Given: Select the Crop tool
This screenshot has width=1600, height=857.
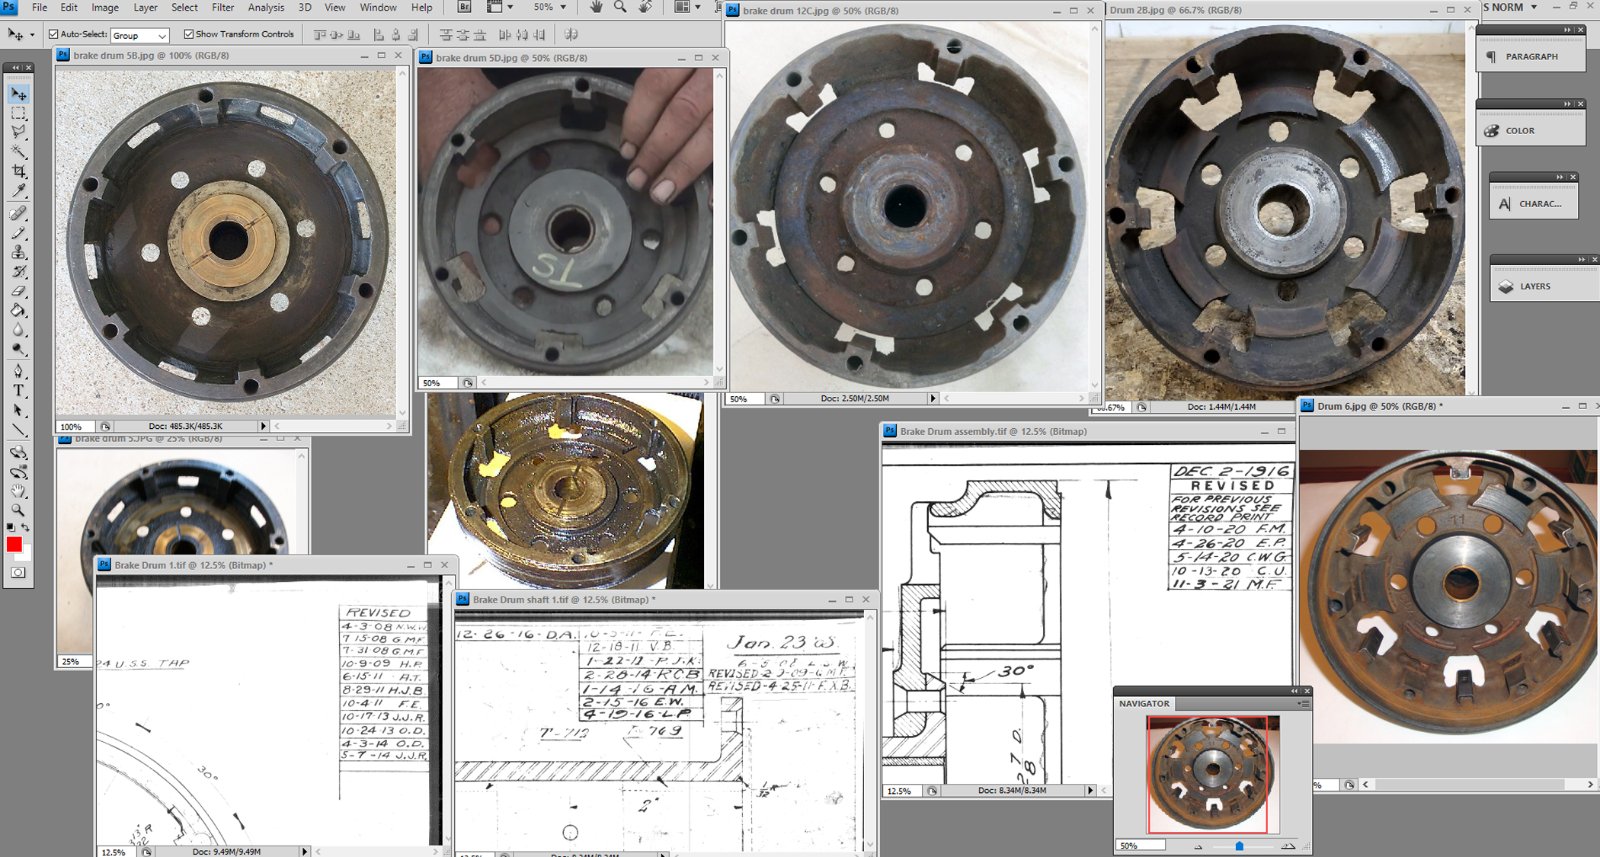Looking at the screenshot, I should (x=18, y=172).
